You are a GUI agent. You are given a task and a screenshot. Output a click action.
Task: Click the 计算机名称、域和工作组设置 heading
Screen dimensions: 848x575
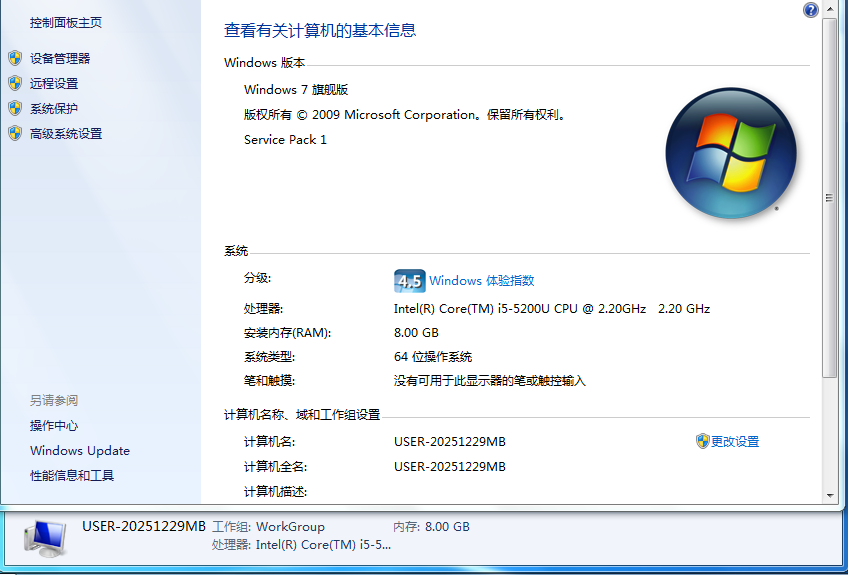click(x=302, y=415)
